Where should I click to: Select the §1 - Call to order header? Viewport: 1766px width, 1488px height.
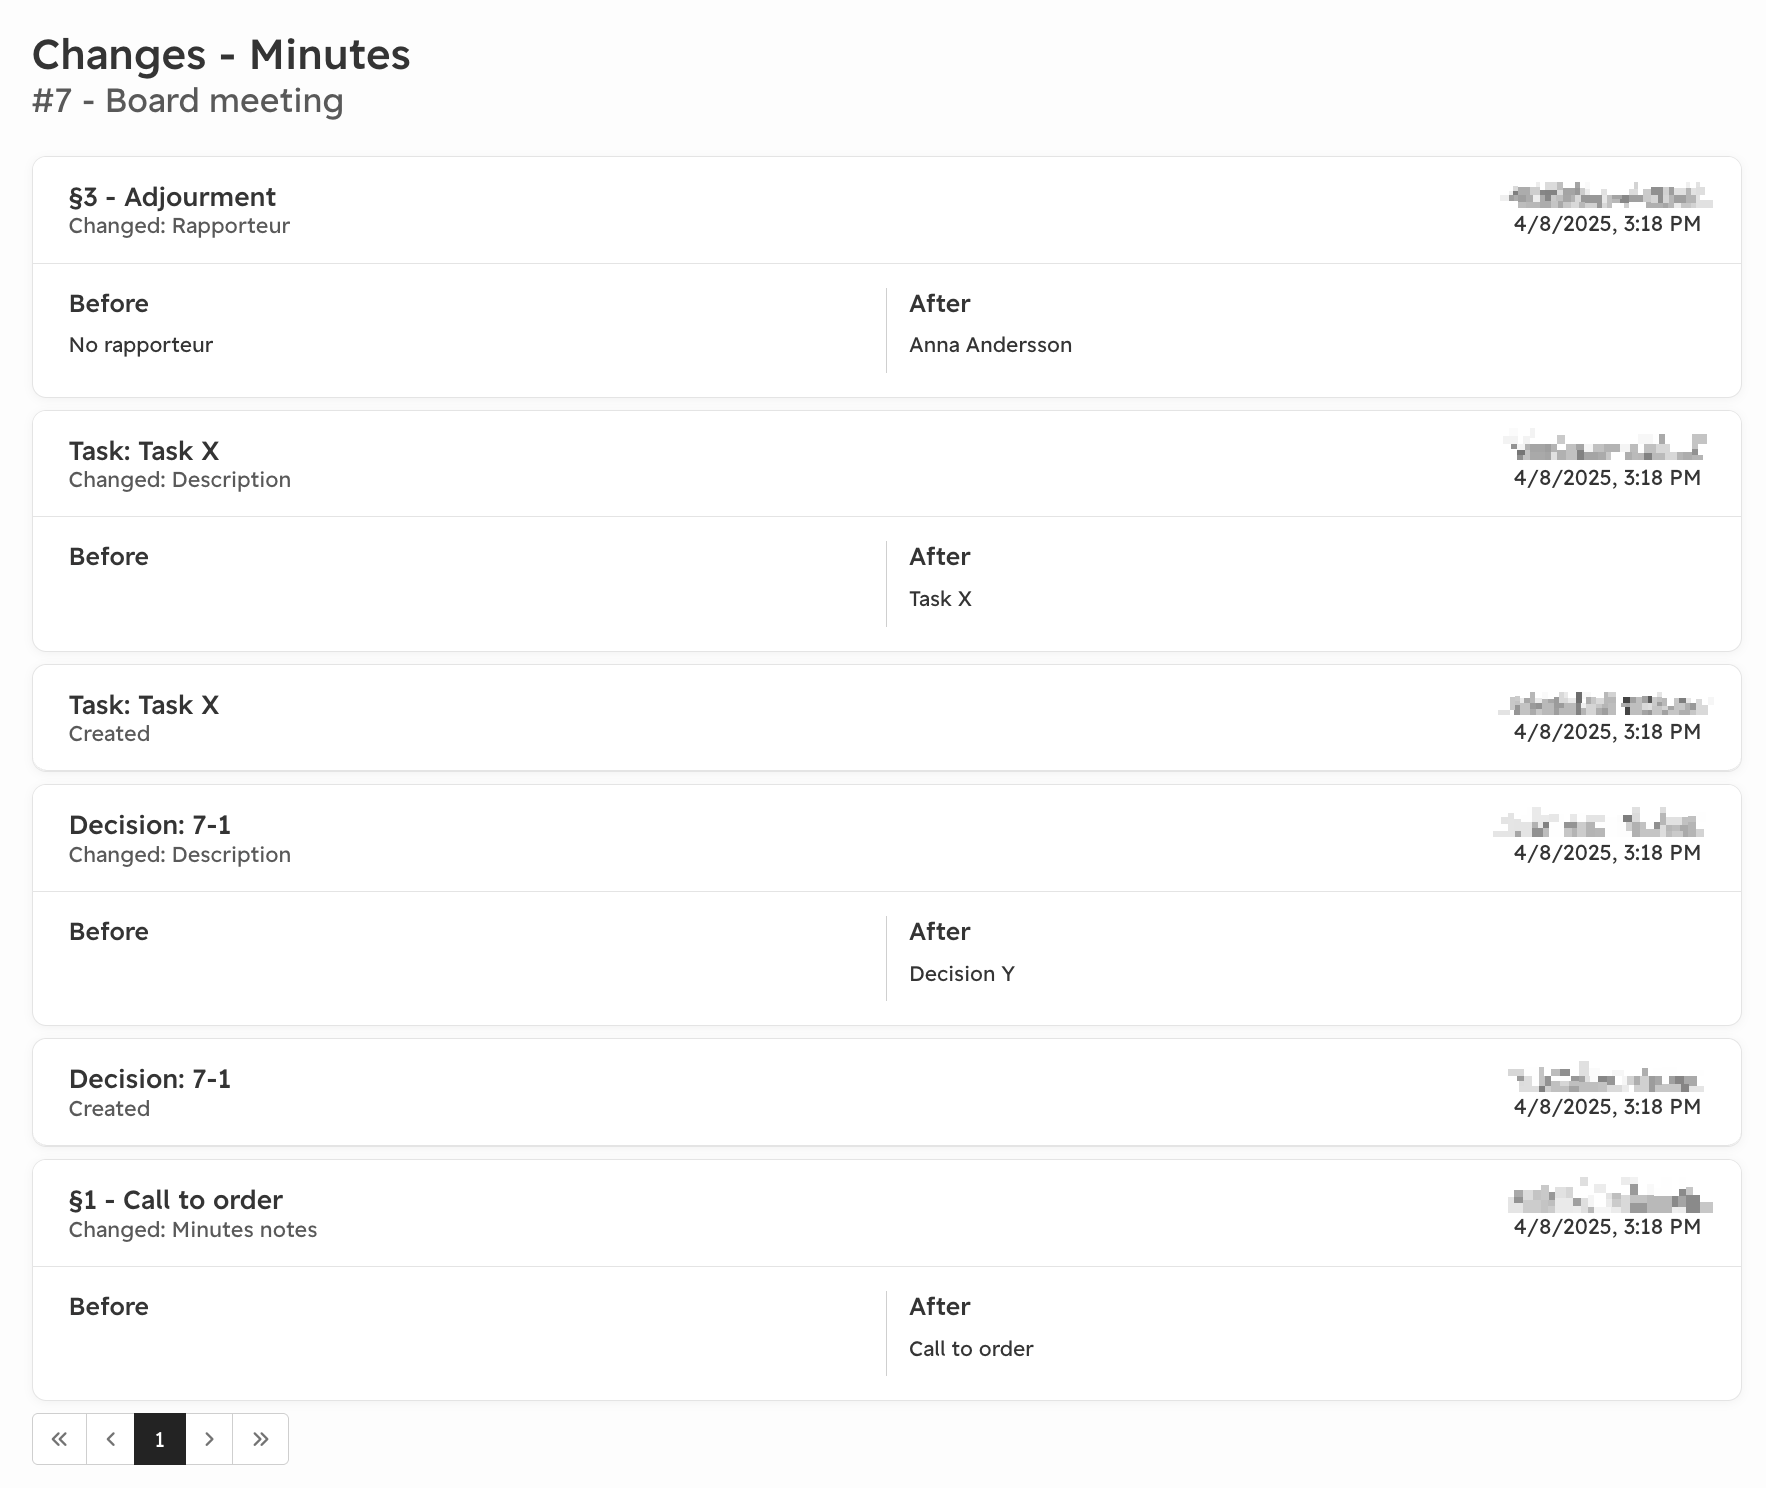(886, 1214)
